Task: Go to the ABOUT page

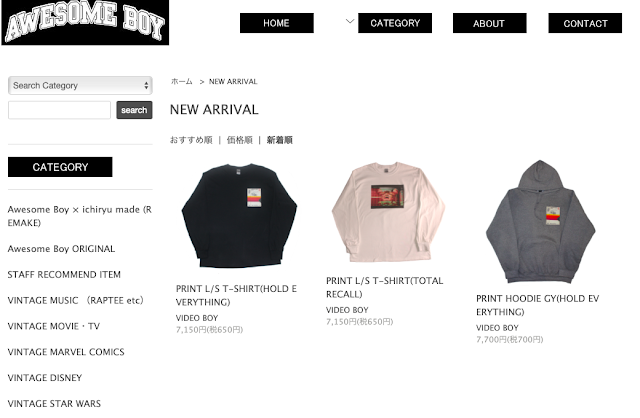Action: tap(489, 23)
